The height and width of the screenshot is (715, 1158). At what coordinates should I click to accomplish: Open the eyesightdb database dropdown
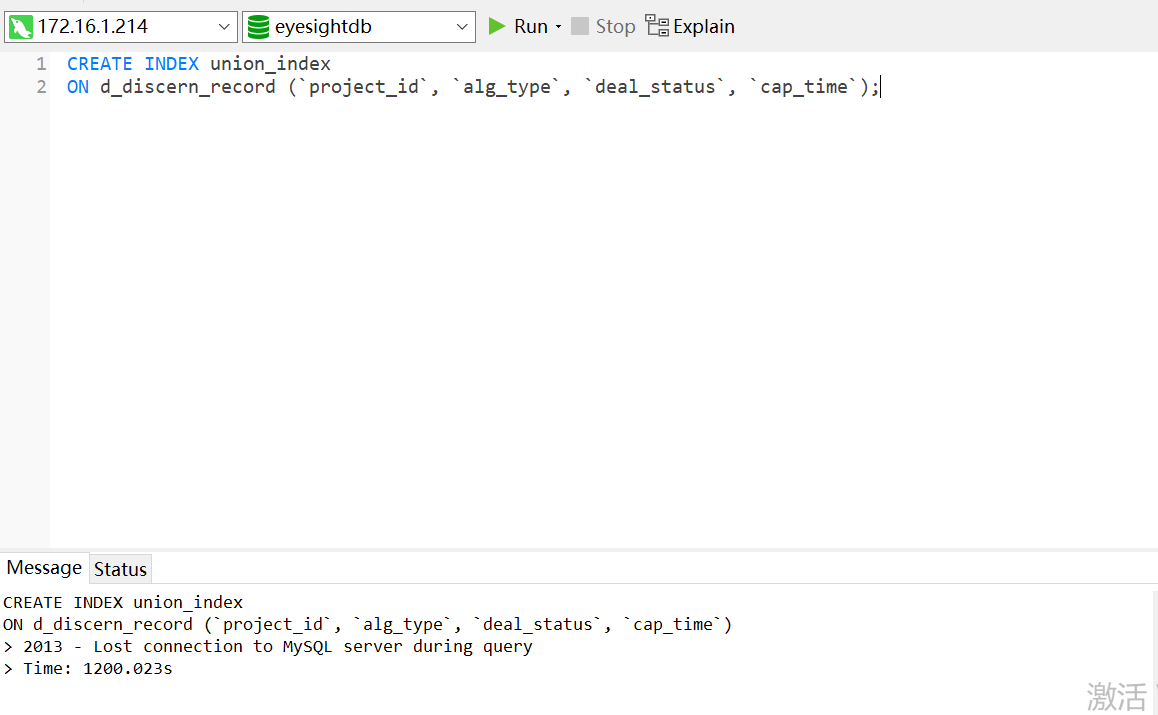[x=359, y=27]
